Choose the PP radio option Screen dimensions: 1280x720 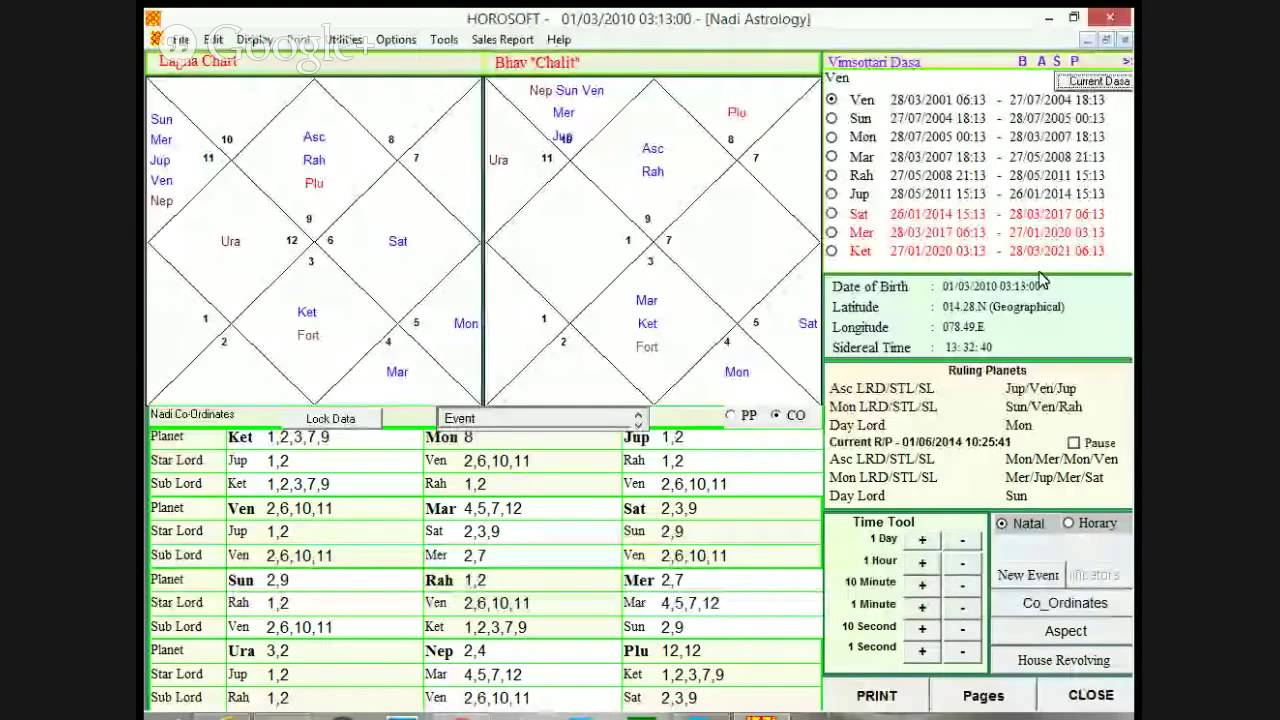tap(731, 415)
